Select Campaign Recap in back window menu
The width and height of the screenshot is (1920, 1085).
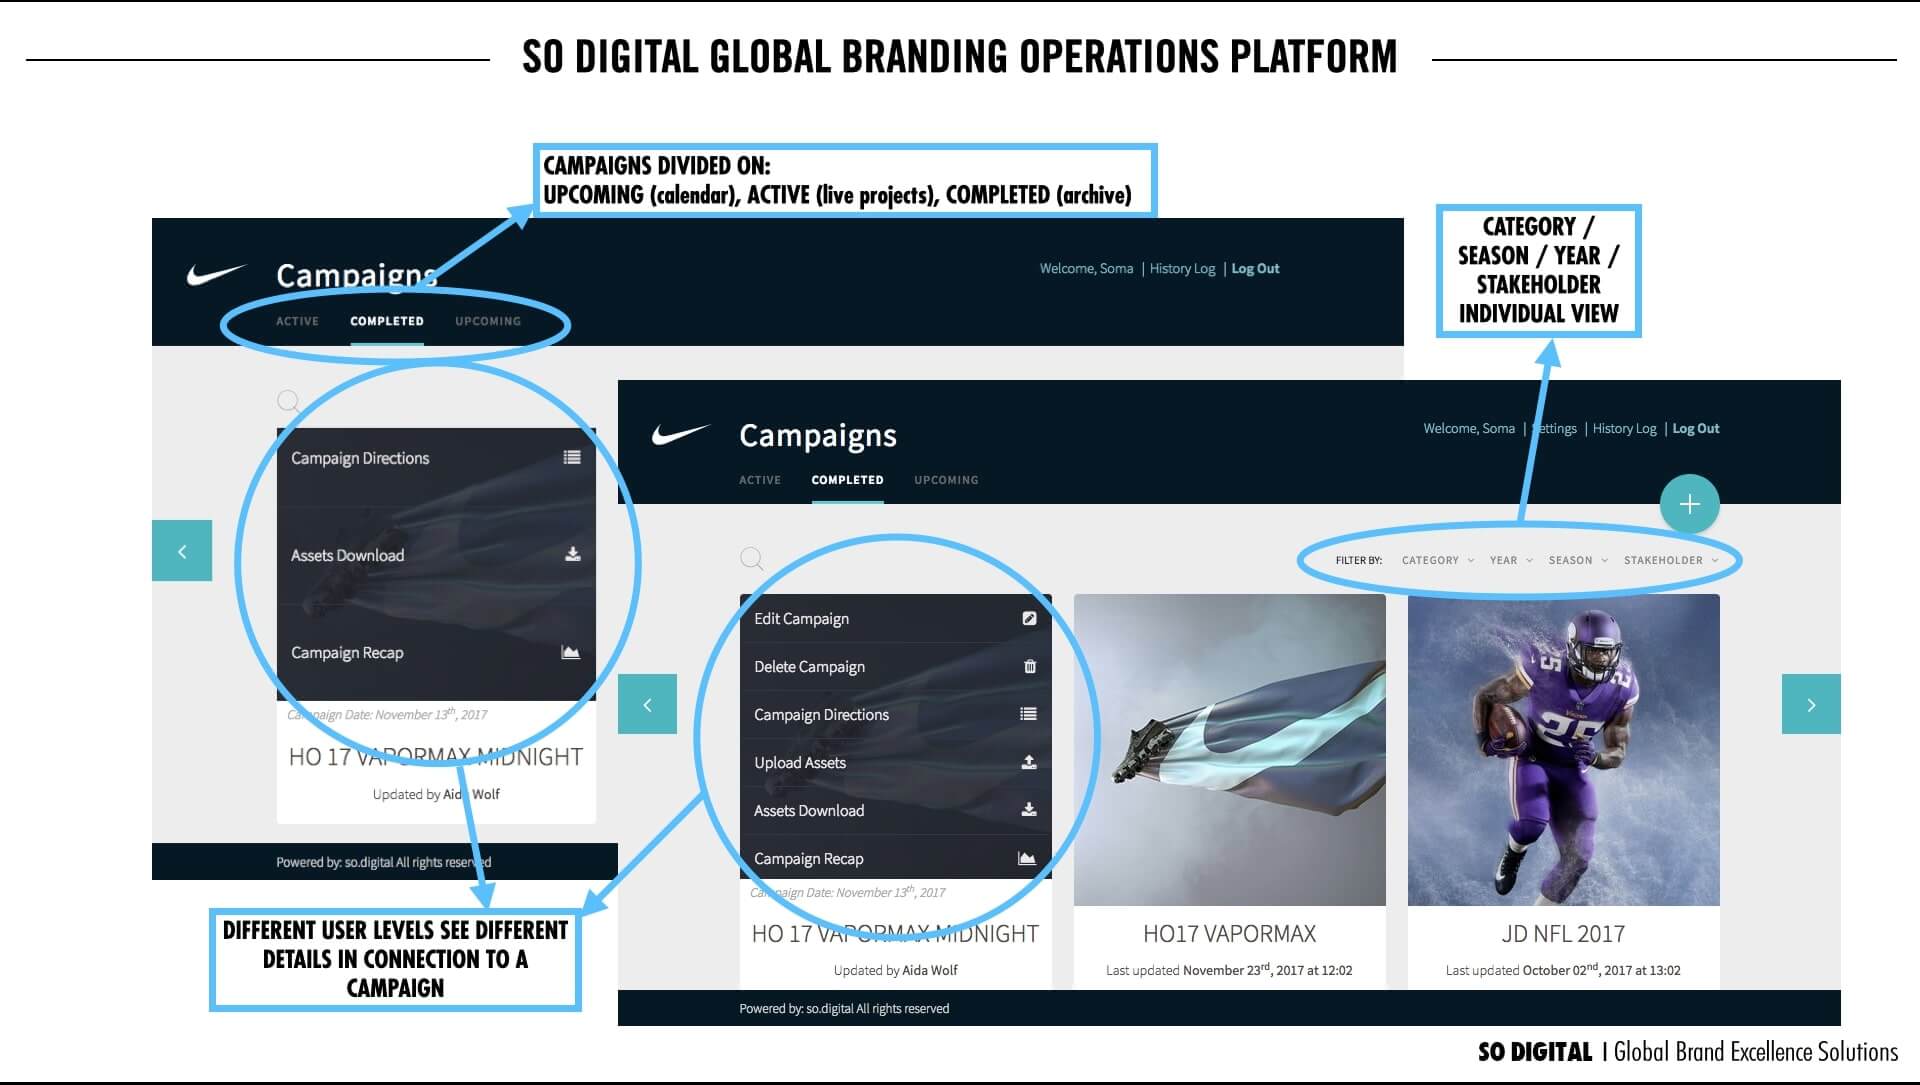436,652
